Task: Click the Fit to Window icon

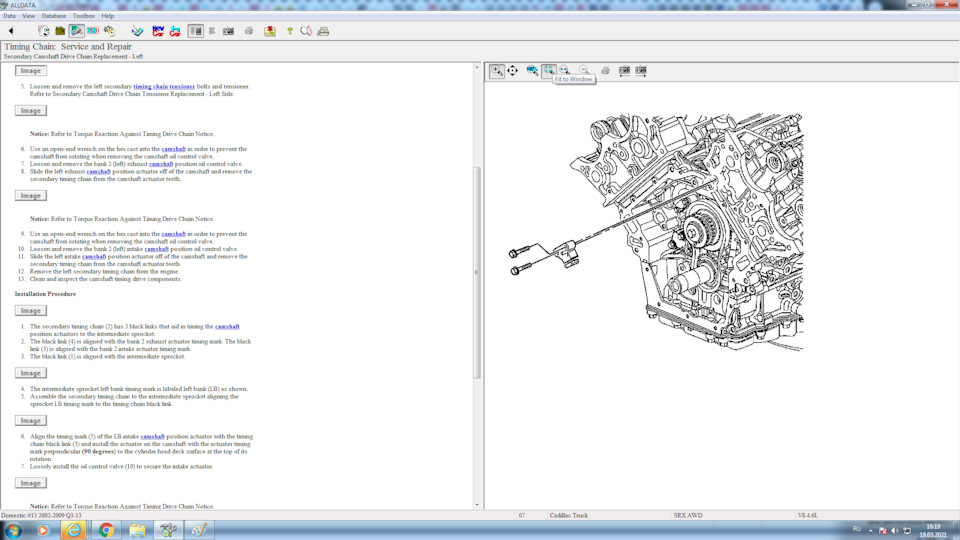Action: 549,71
